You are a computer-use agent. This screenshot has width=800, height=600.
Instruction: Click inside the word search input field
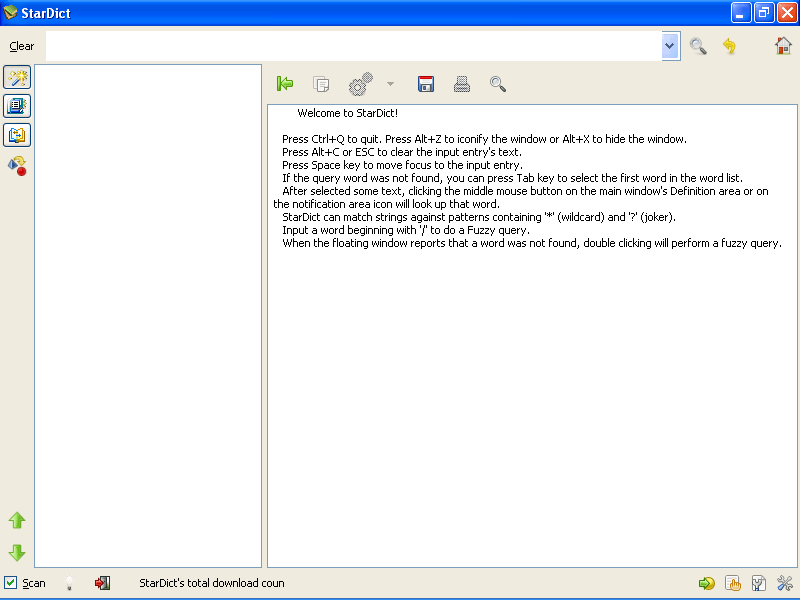[x=350, y=46]
